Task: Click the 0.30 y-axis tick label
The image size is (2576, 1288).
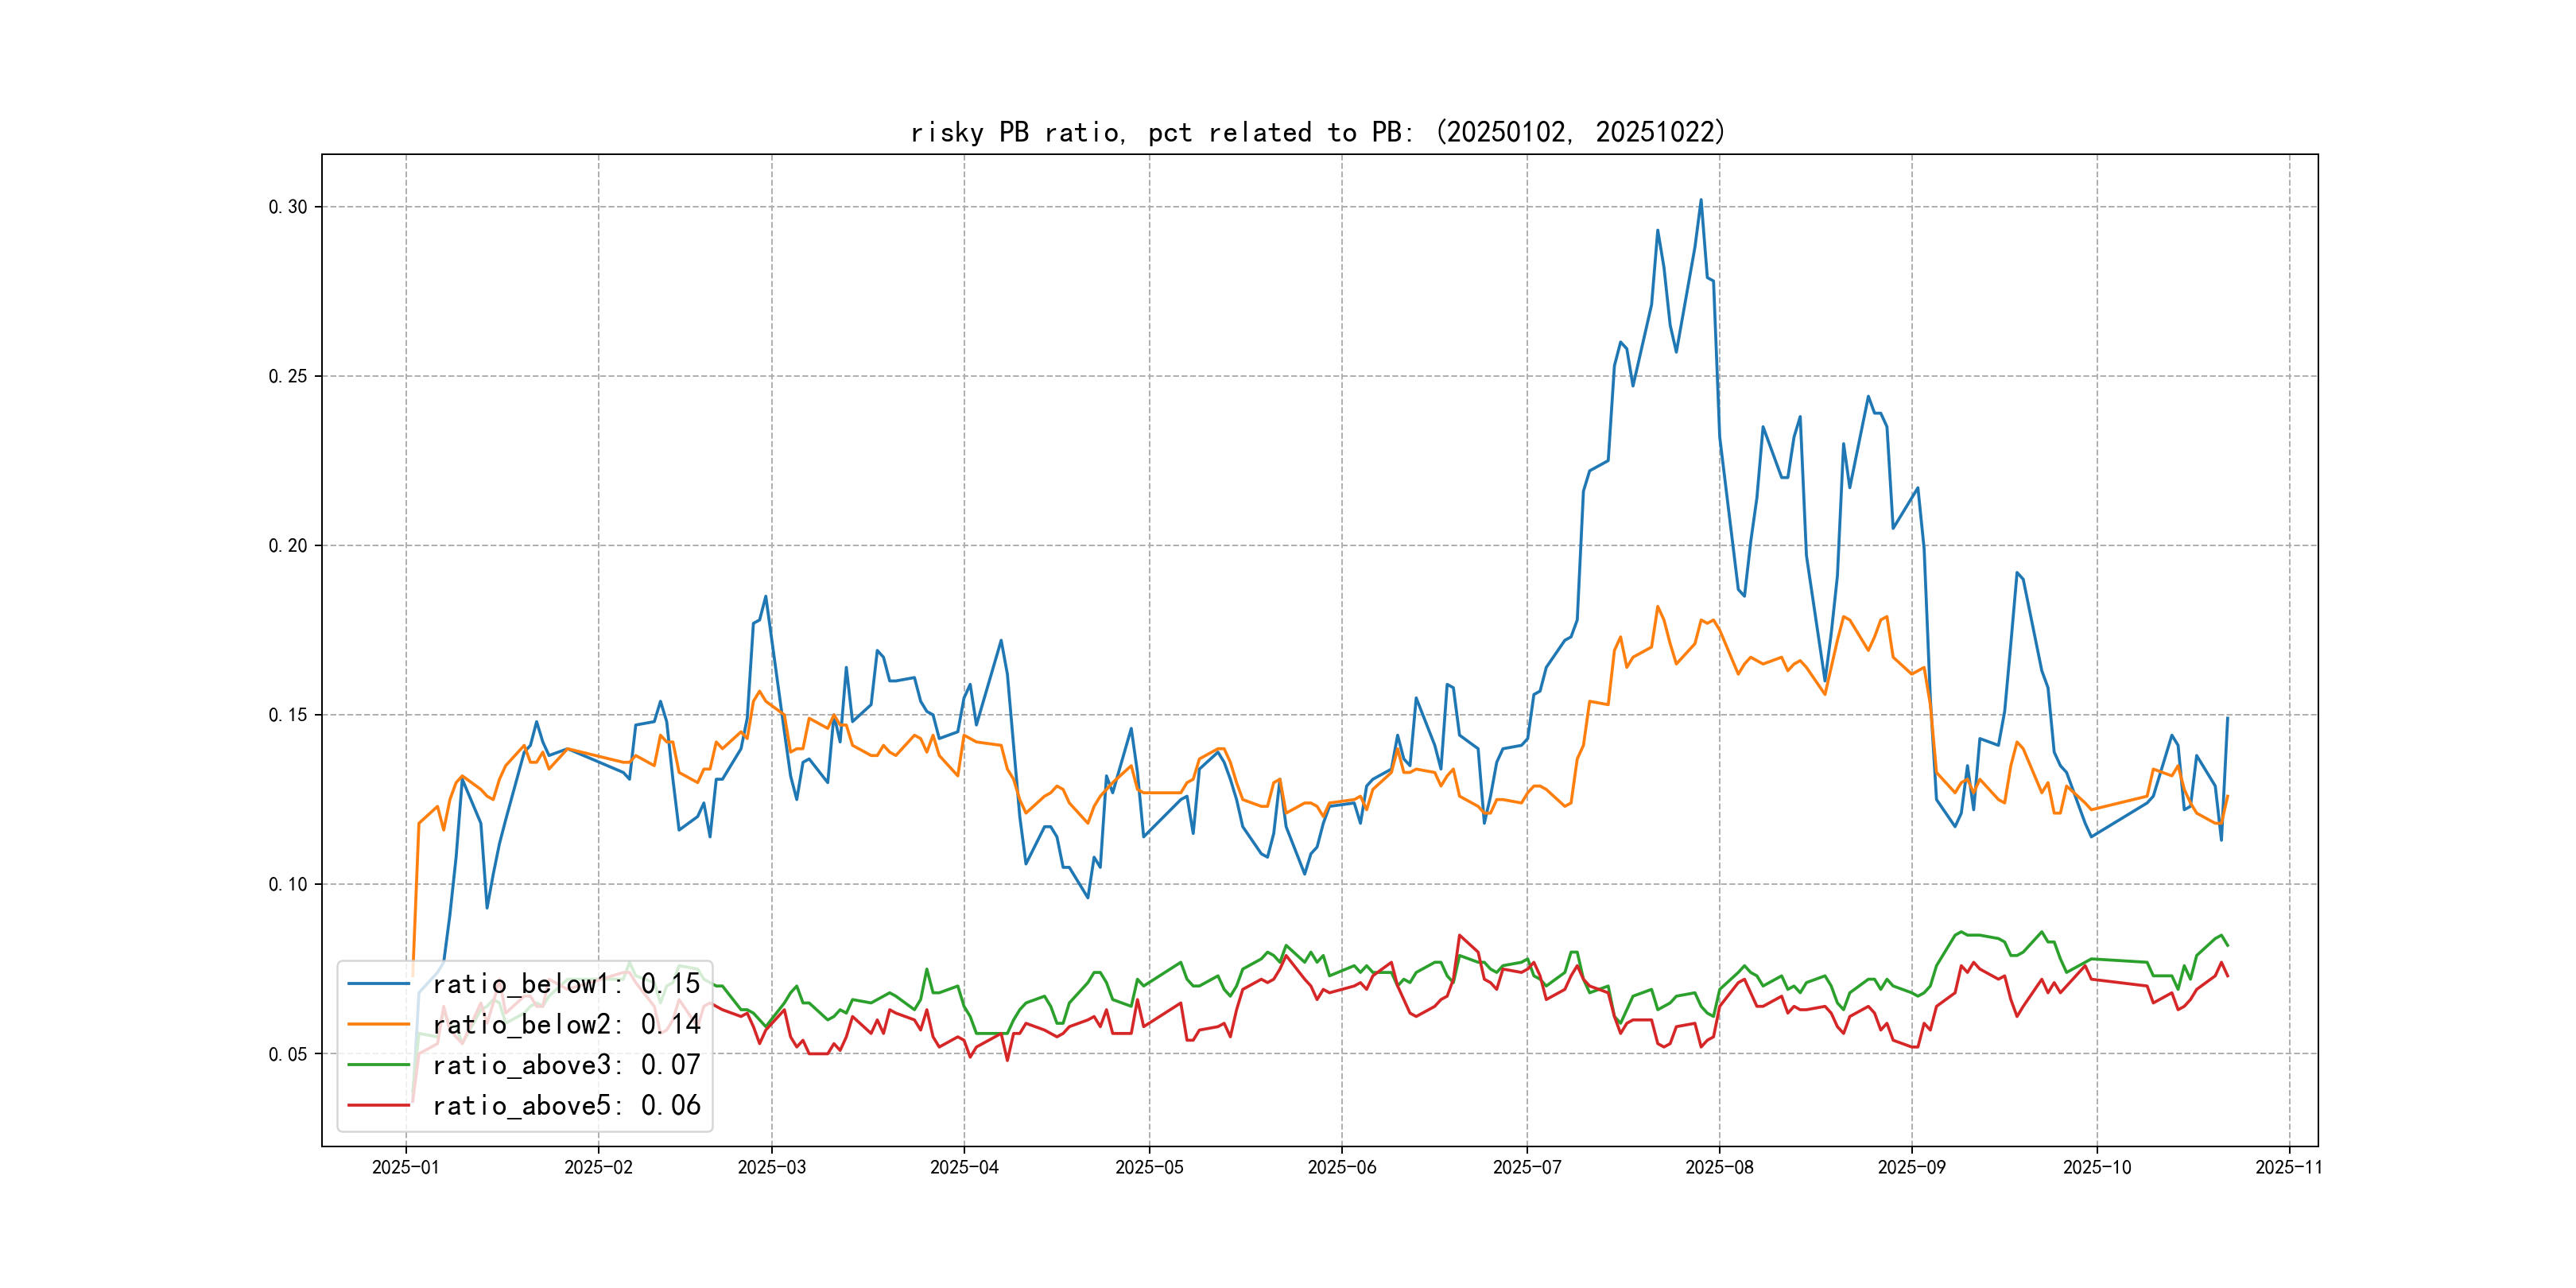Action: (288, 207)
